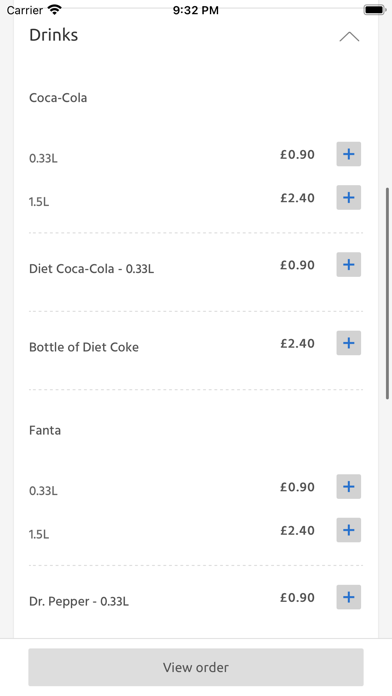
Task: Click the vertical scrollbar thumb
Action: click(388, 293)
